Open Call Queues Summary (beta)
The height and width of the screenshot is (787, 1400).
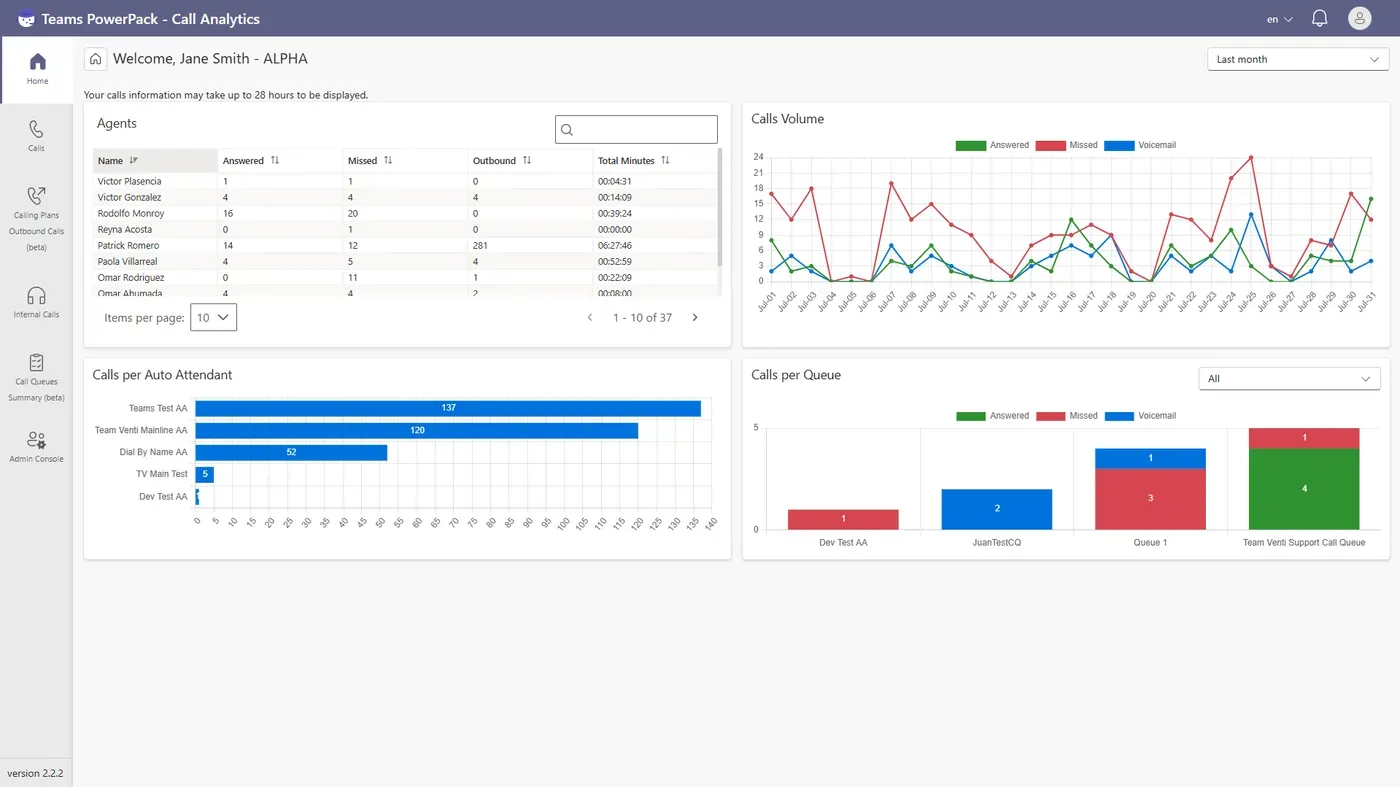click(x=37, y=376)
